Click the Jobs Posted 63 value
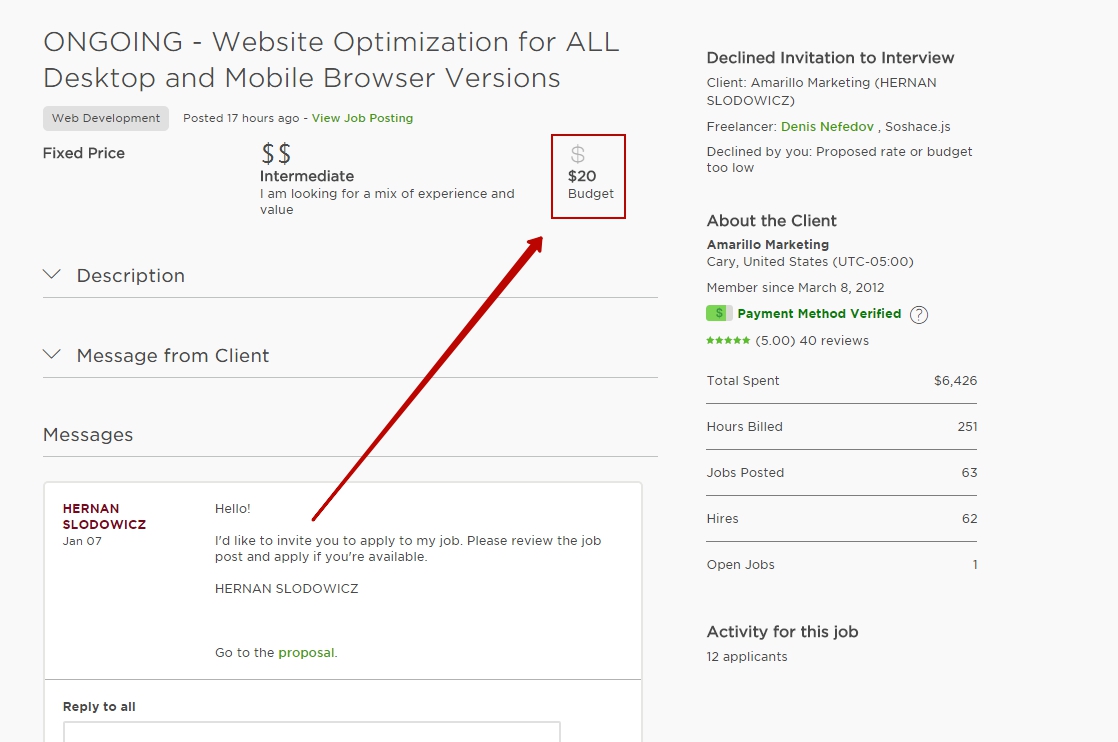The image size is (1118, 742). (969, 473)
